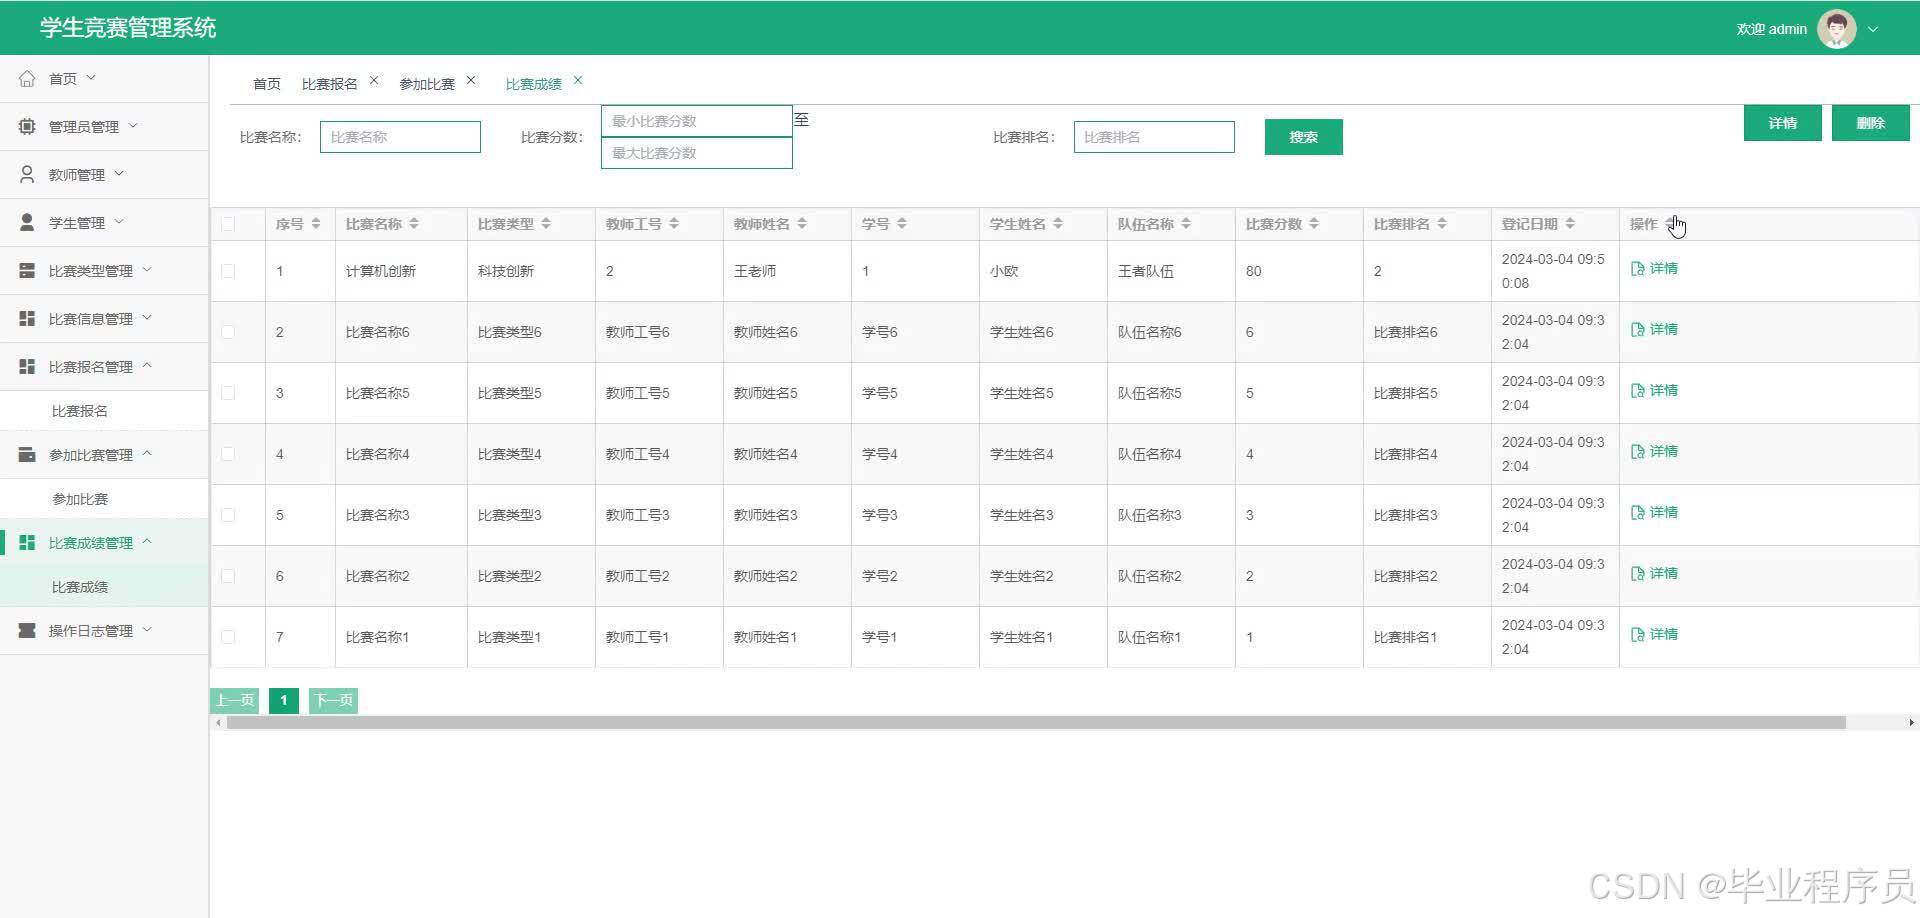Click the 管理员管理 chip icon

(27, 127)
